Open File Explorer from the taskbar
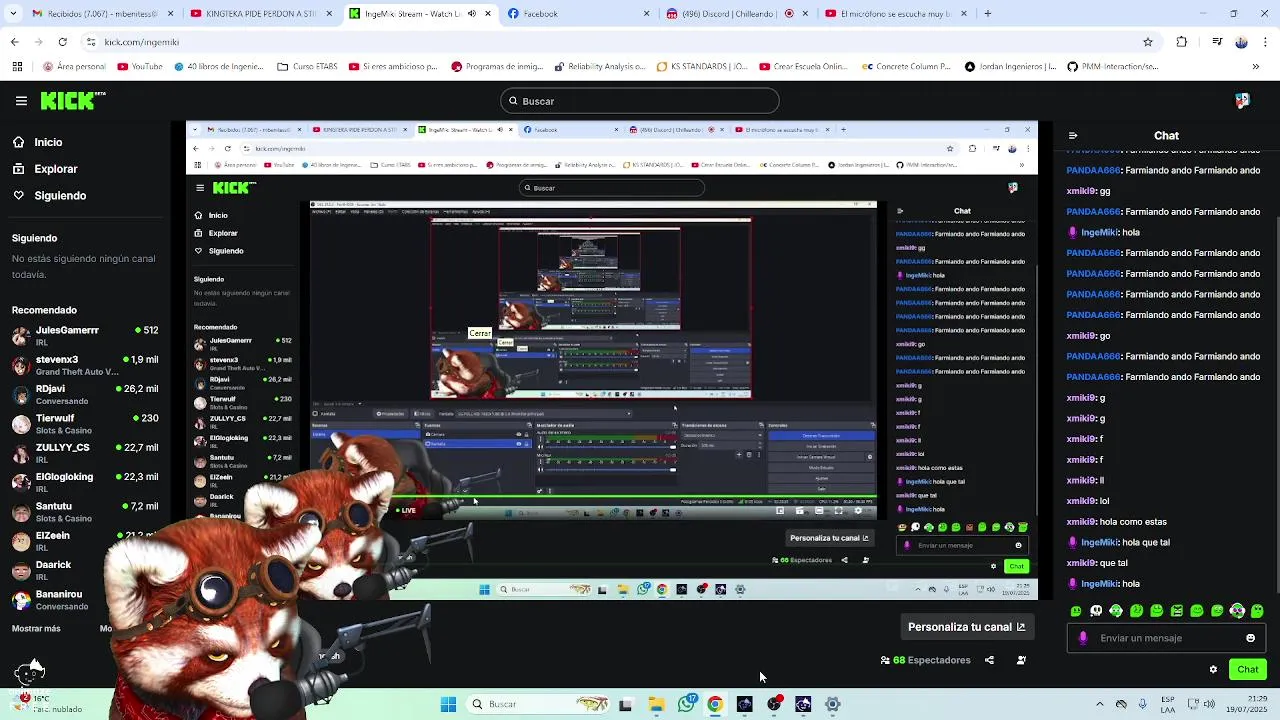1280x720 pixels. (x=656, y=704)
